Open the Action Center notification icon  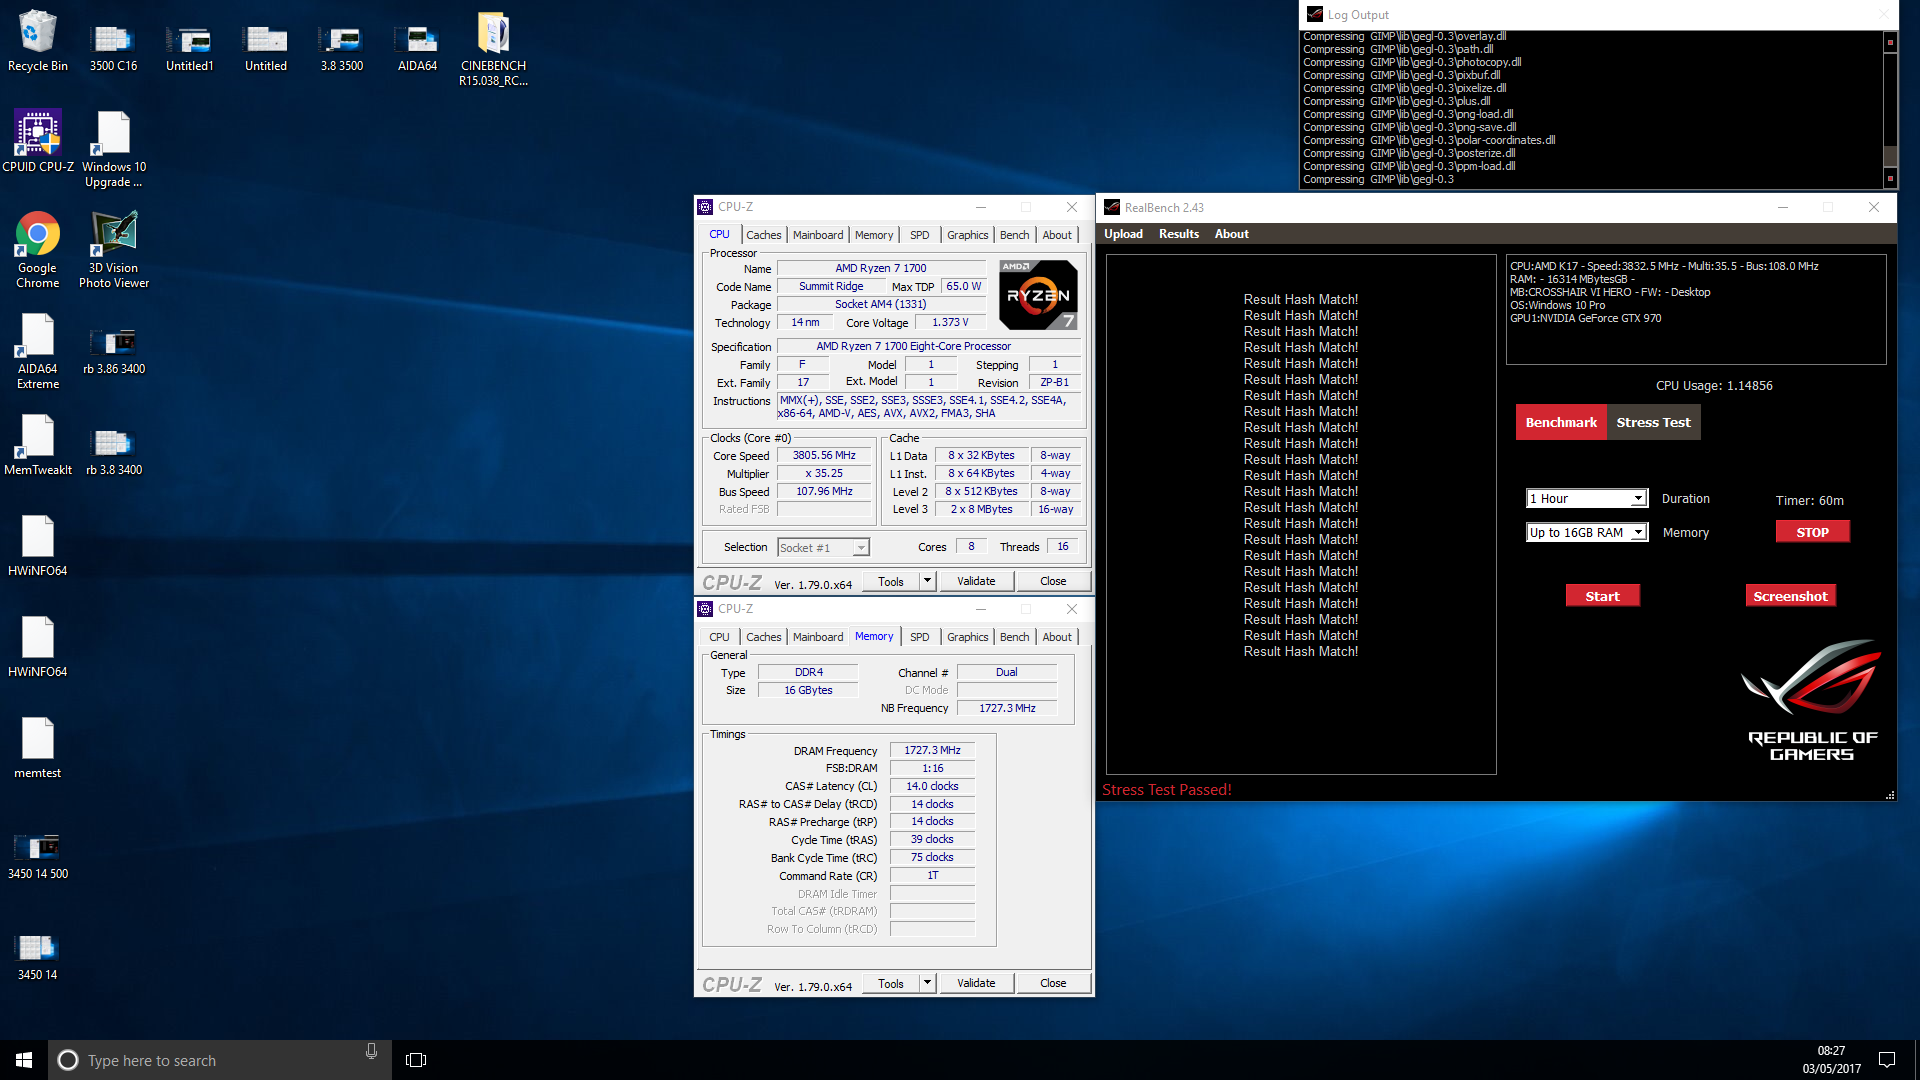pos(1887,1060)
